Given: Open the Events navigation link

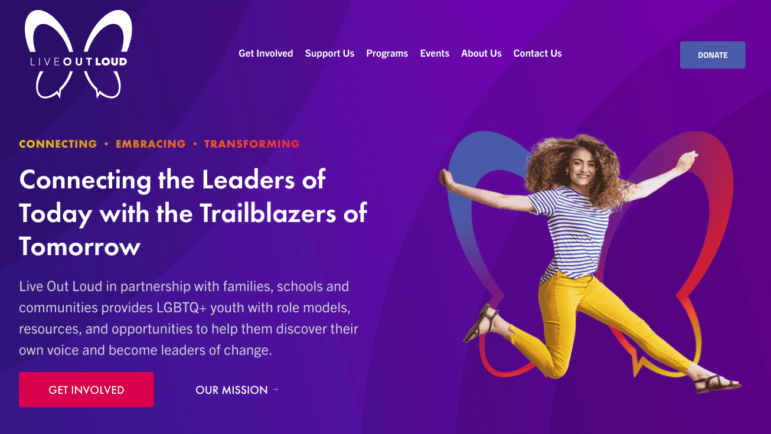Looking at the screenshot, I should click(x=434, y=53).
